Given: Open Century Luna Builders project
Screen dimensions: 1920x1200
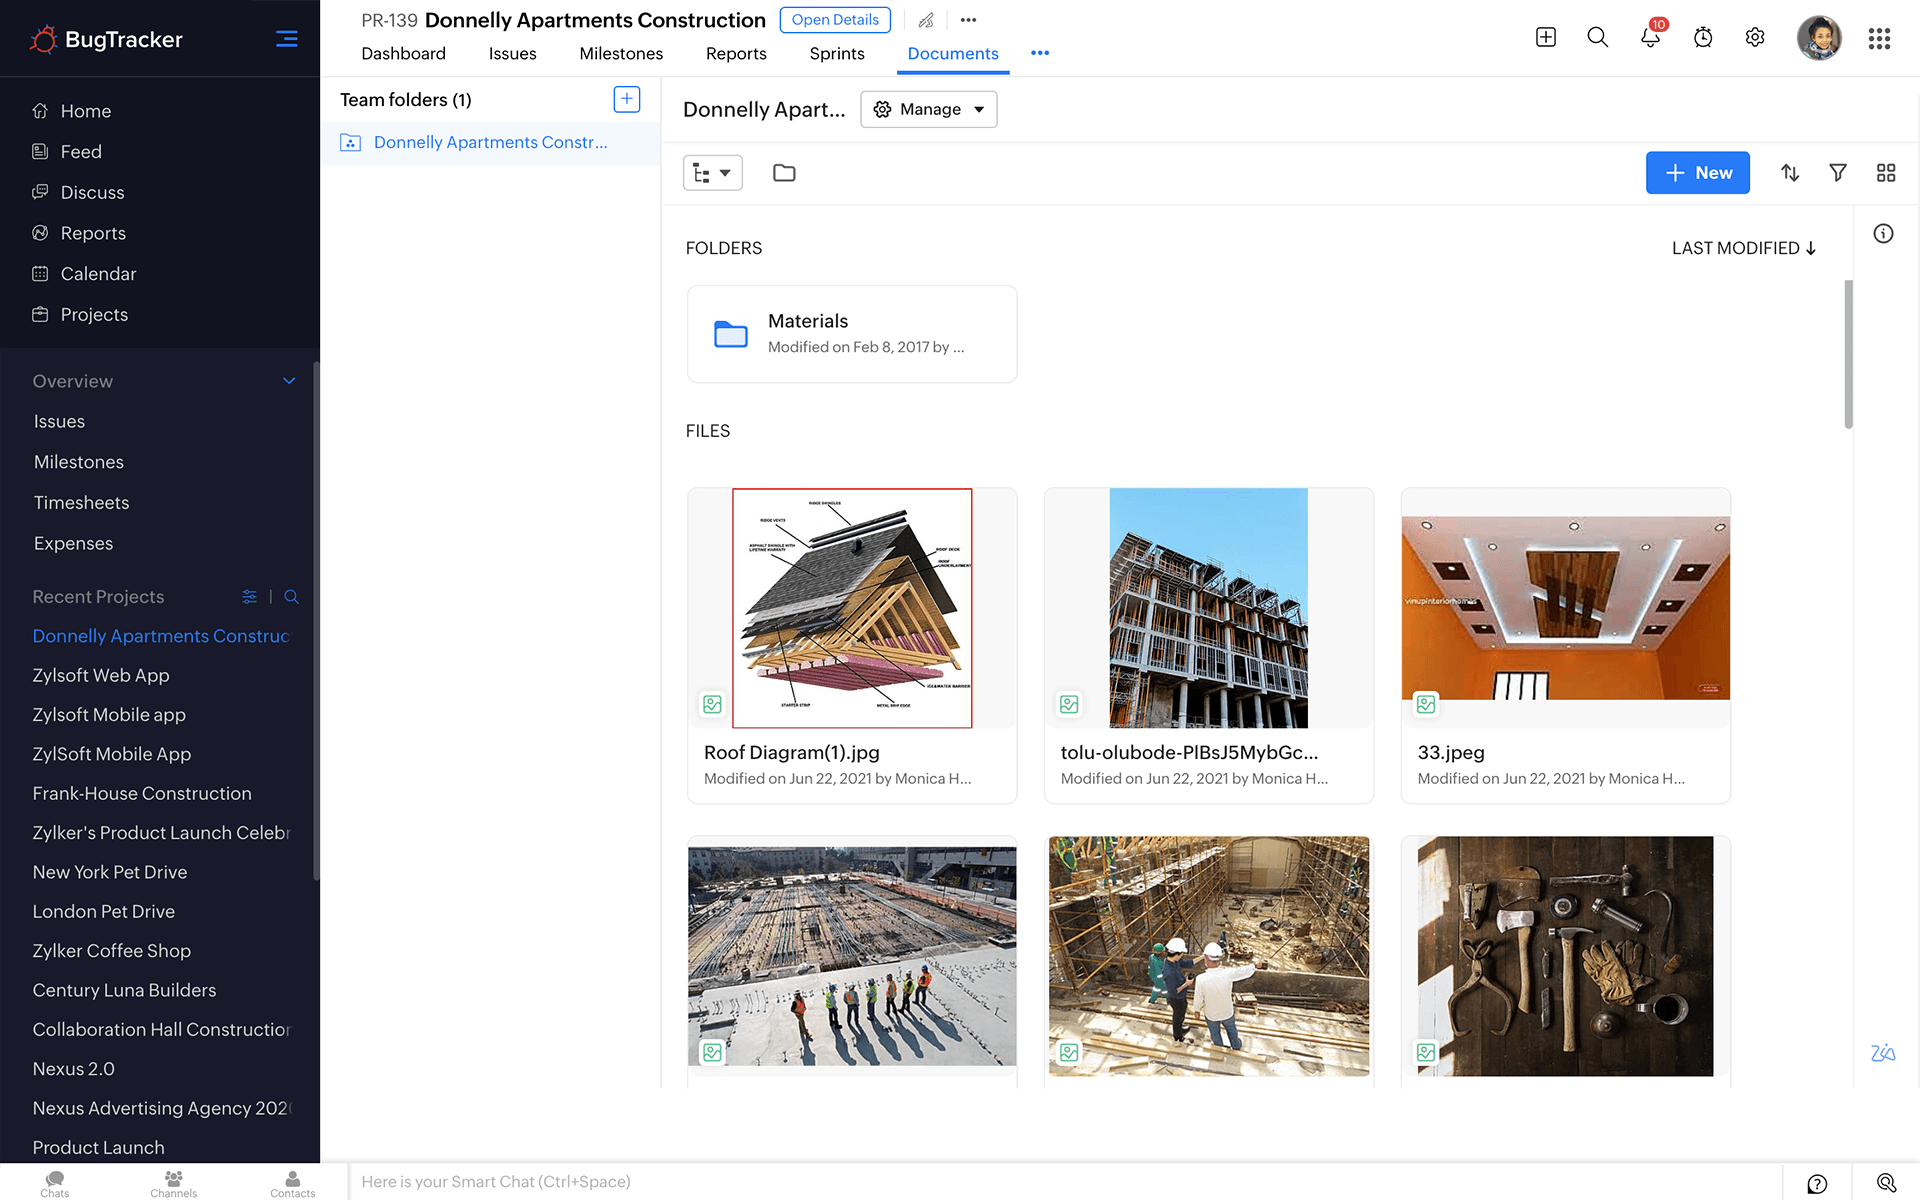Looking at the screenshot, I should click(124, 990).
